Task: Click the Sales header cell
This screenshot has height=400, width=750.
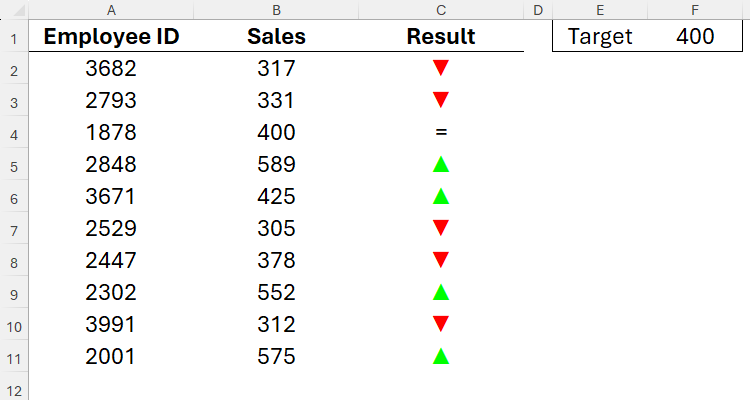Action: [276, 37]
